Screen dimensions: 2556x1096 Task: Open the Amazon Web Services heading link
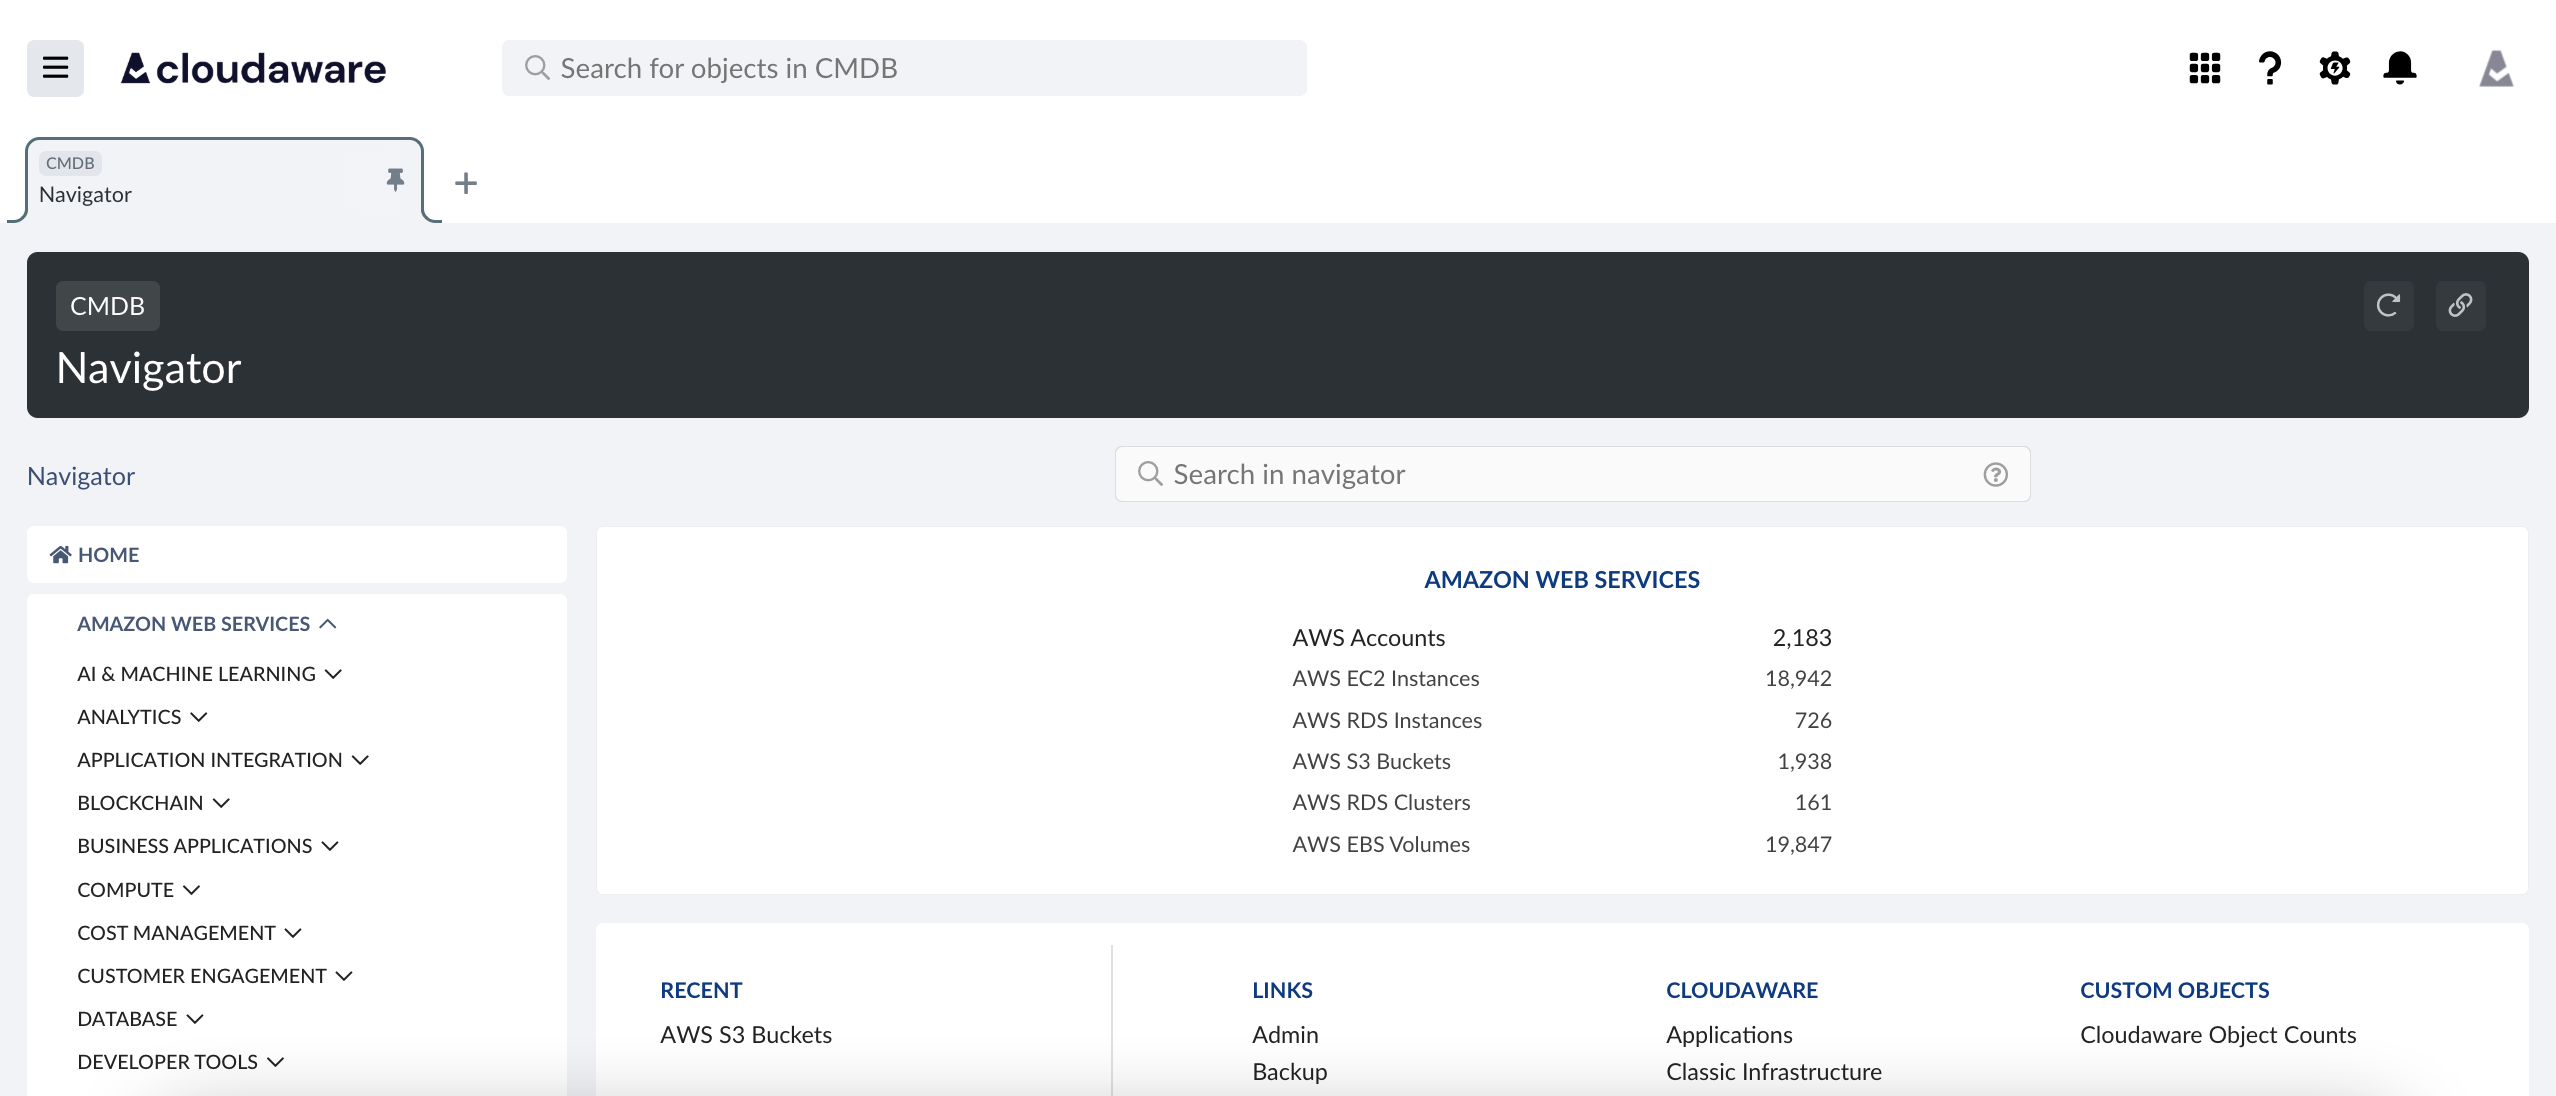pyautogui.click(x=1561, y=580)
